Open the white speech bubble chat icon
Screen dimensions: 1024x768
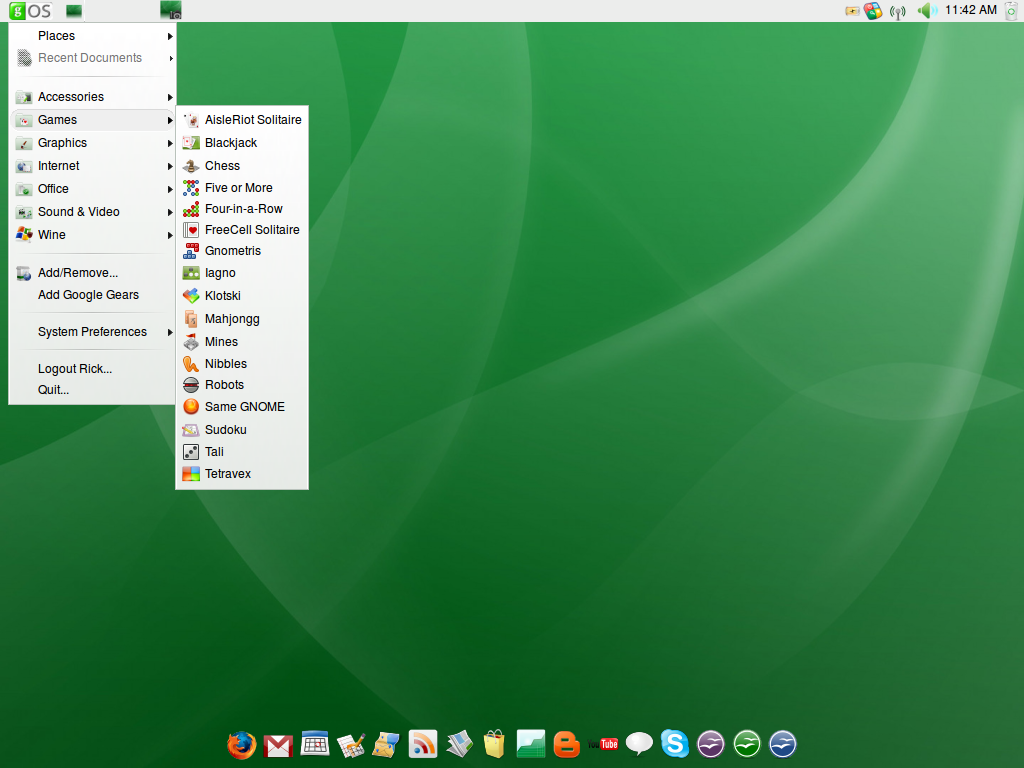coord(639,743)
